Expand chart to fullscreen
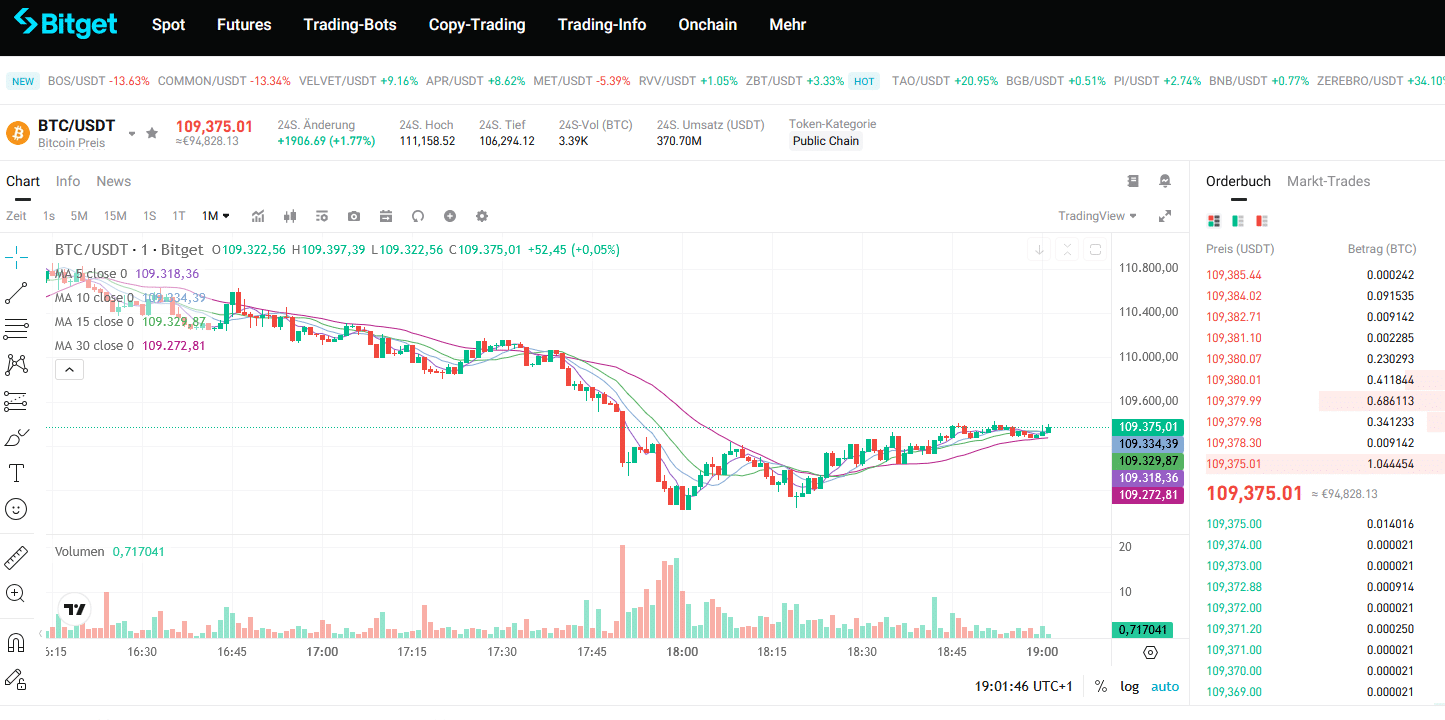This screenshot has width=1445, height=720. tap(1165, 216)
